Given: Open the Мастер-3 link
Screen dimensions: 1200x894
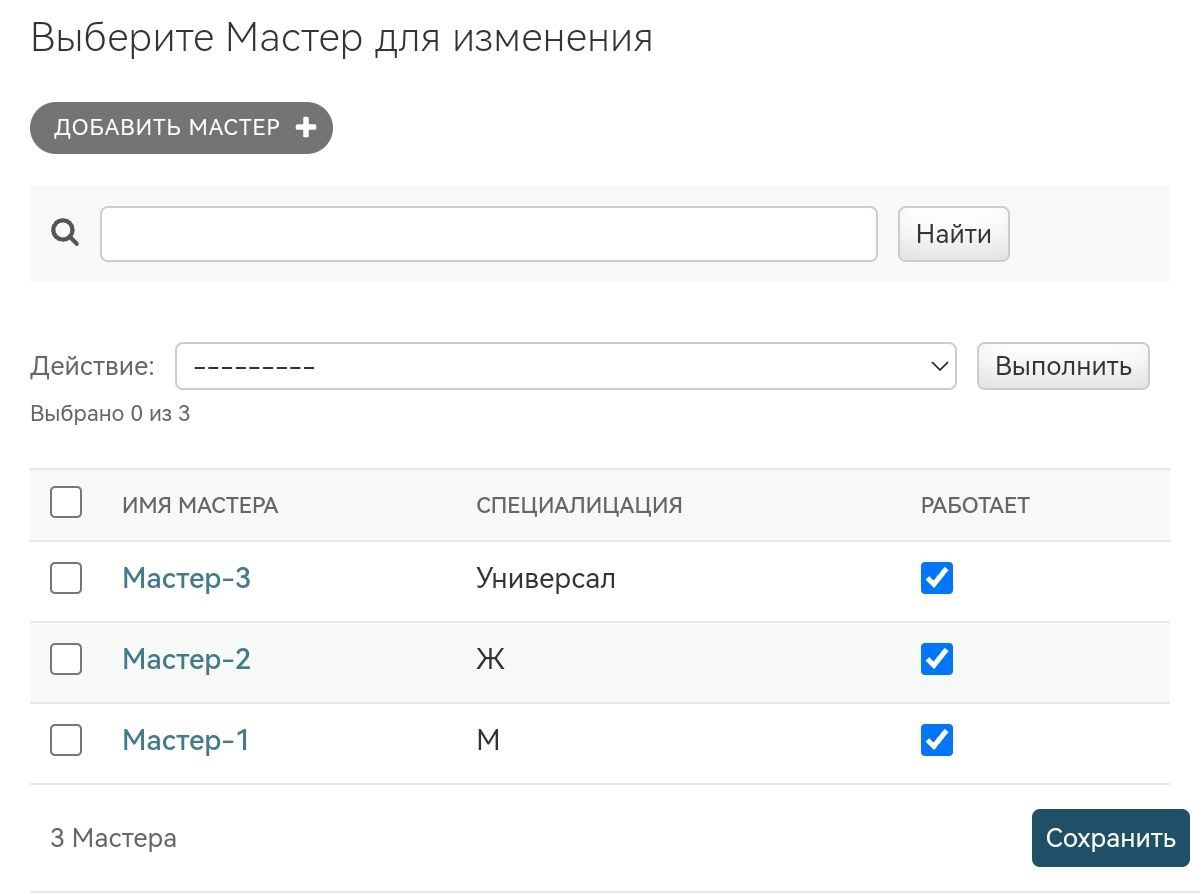Looking at the screenshot, I should coord(186,578).
